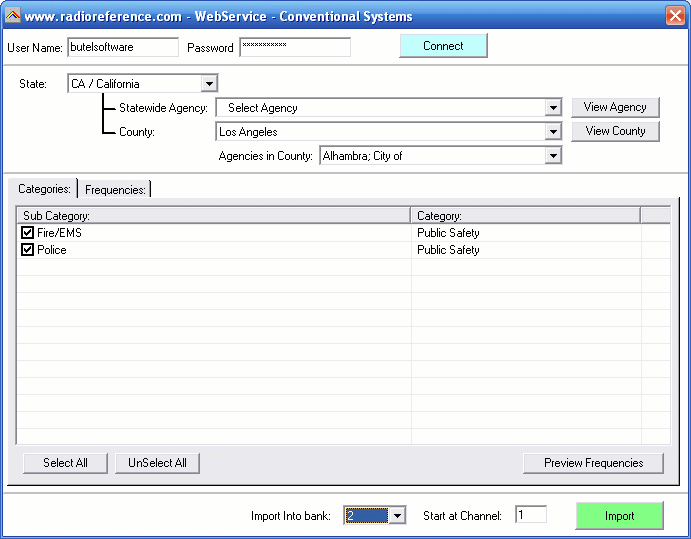Viewport: 691px width, 539px height.
Task: Uncheck the Police sub category
Action: [x=27, y=249]
